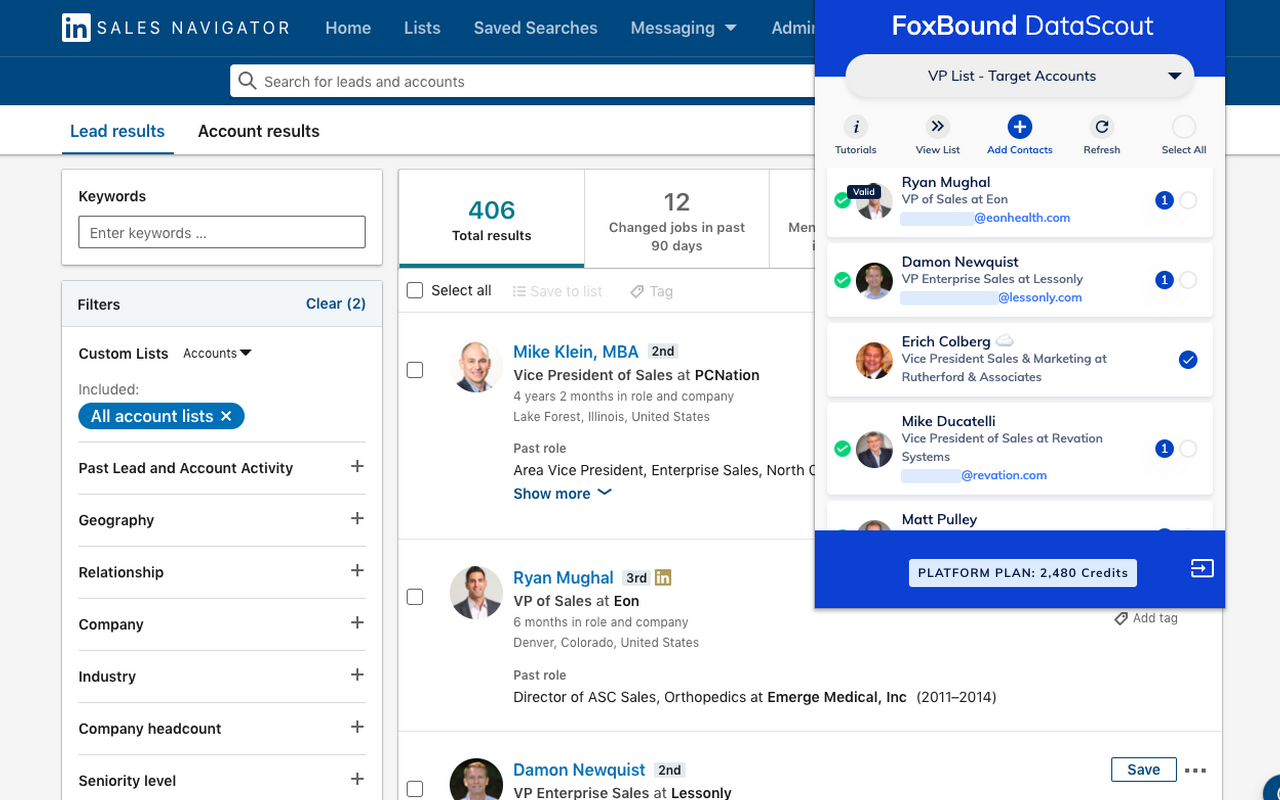Check the box for Damon Newquist result

click(415, 789)
